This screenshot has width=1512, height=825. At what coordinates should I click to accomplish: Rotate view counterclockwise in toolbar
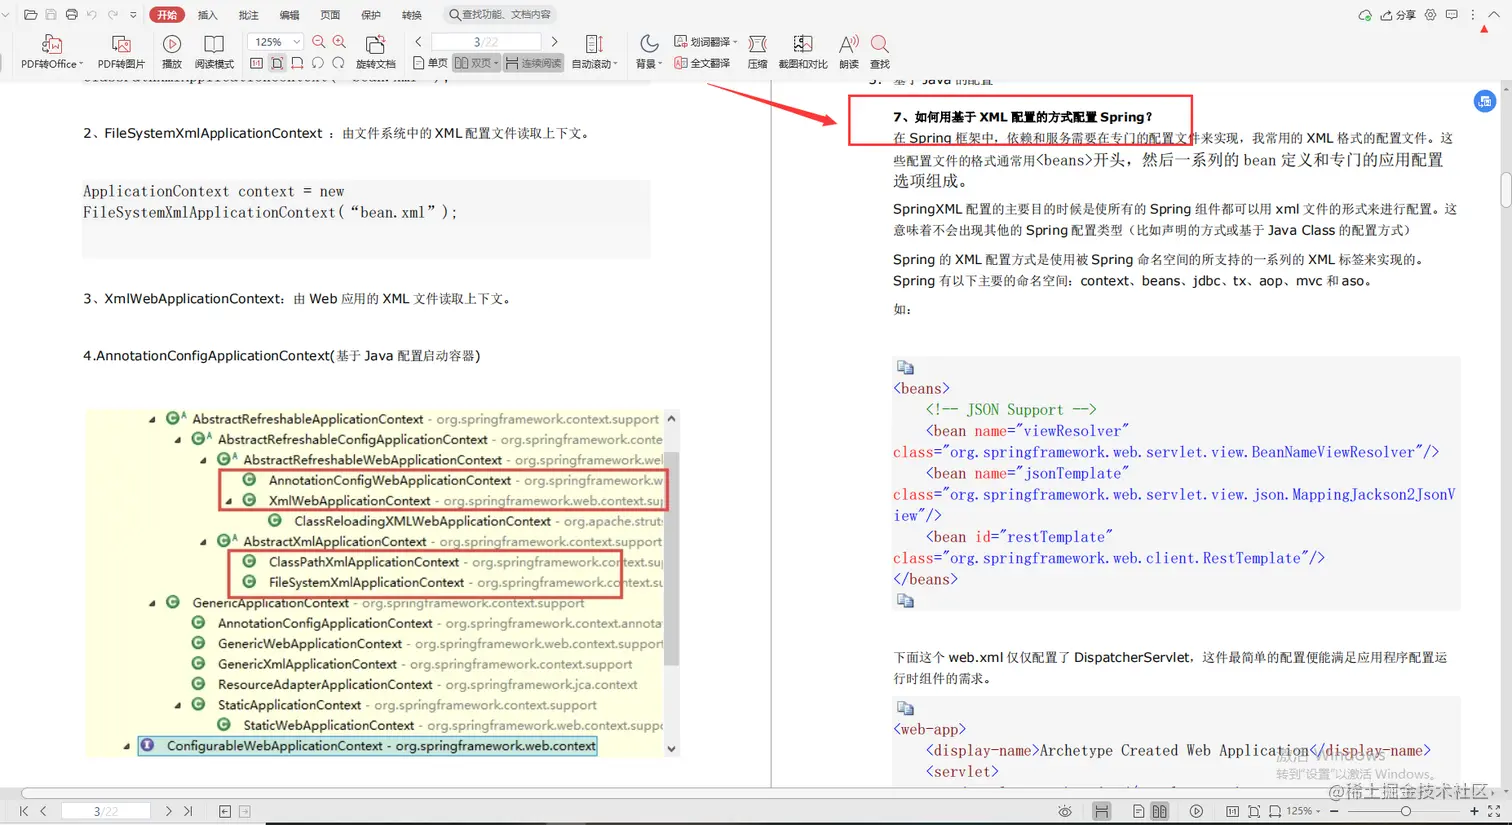(318, 63)
